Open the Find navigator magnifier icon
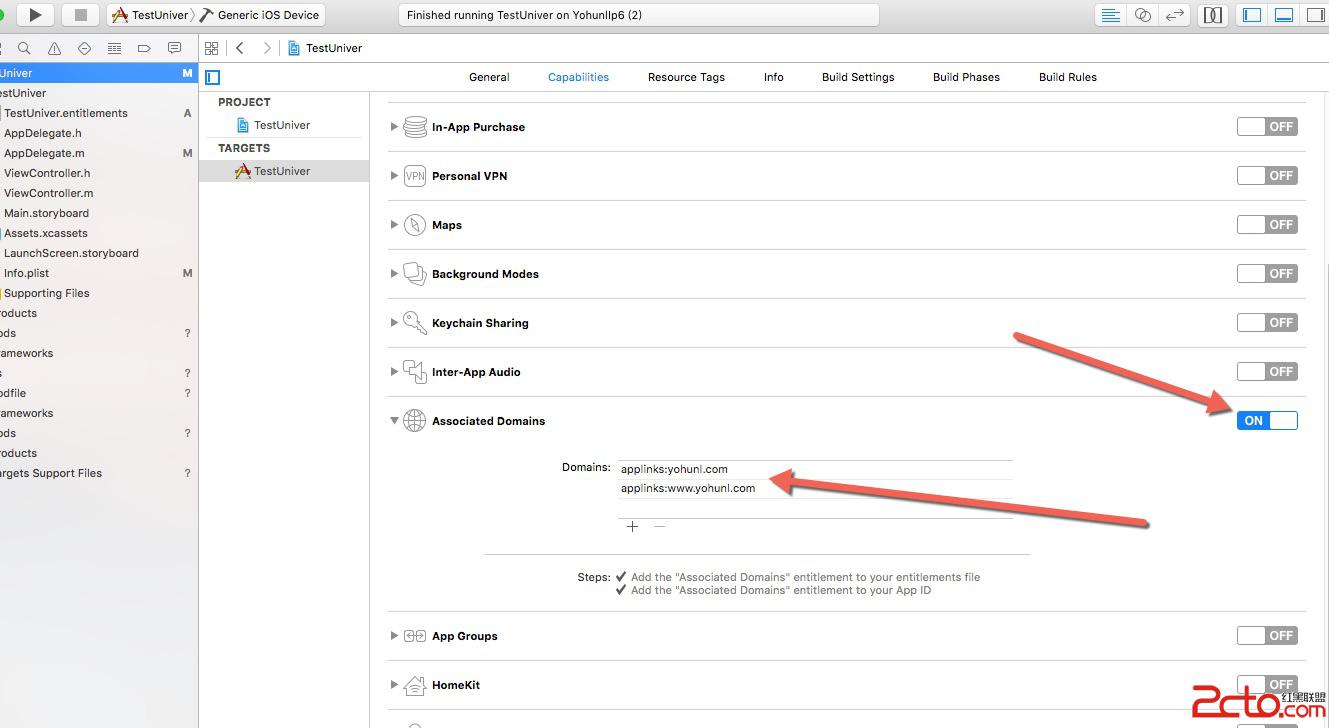The image size is (1329, 728). [x=24, y=48]
